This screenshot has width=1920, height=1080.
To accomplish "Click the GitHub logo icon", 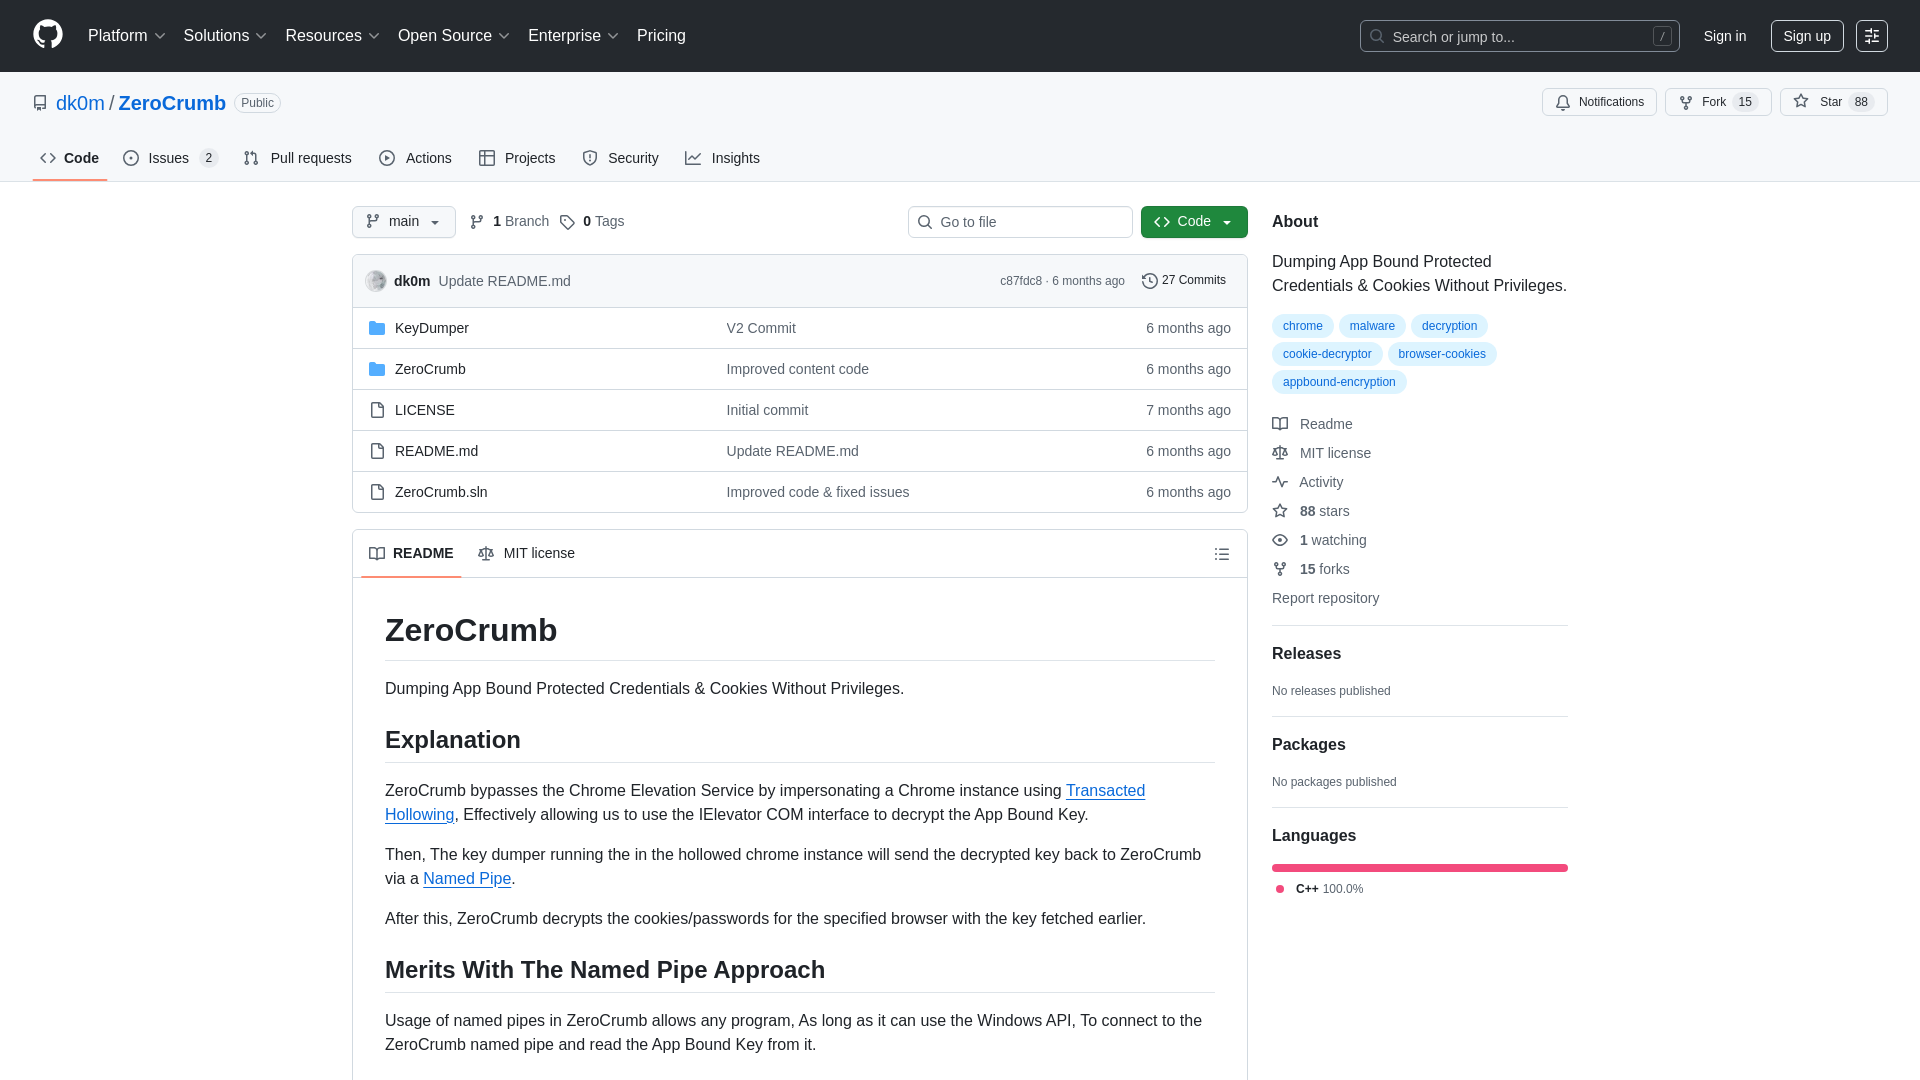I will (47, 35).
